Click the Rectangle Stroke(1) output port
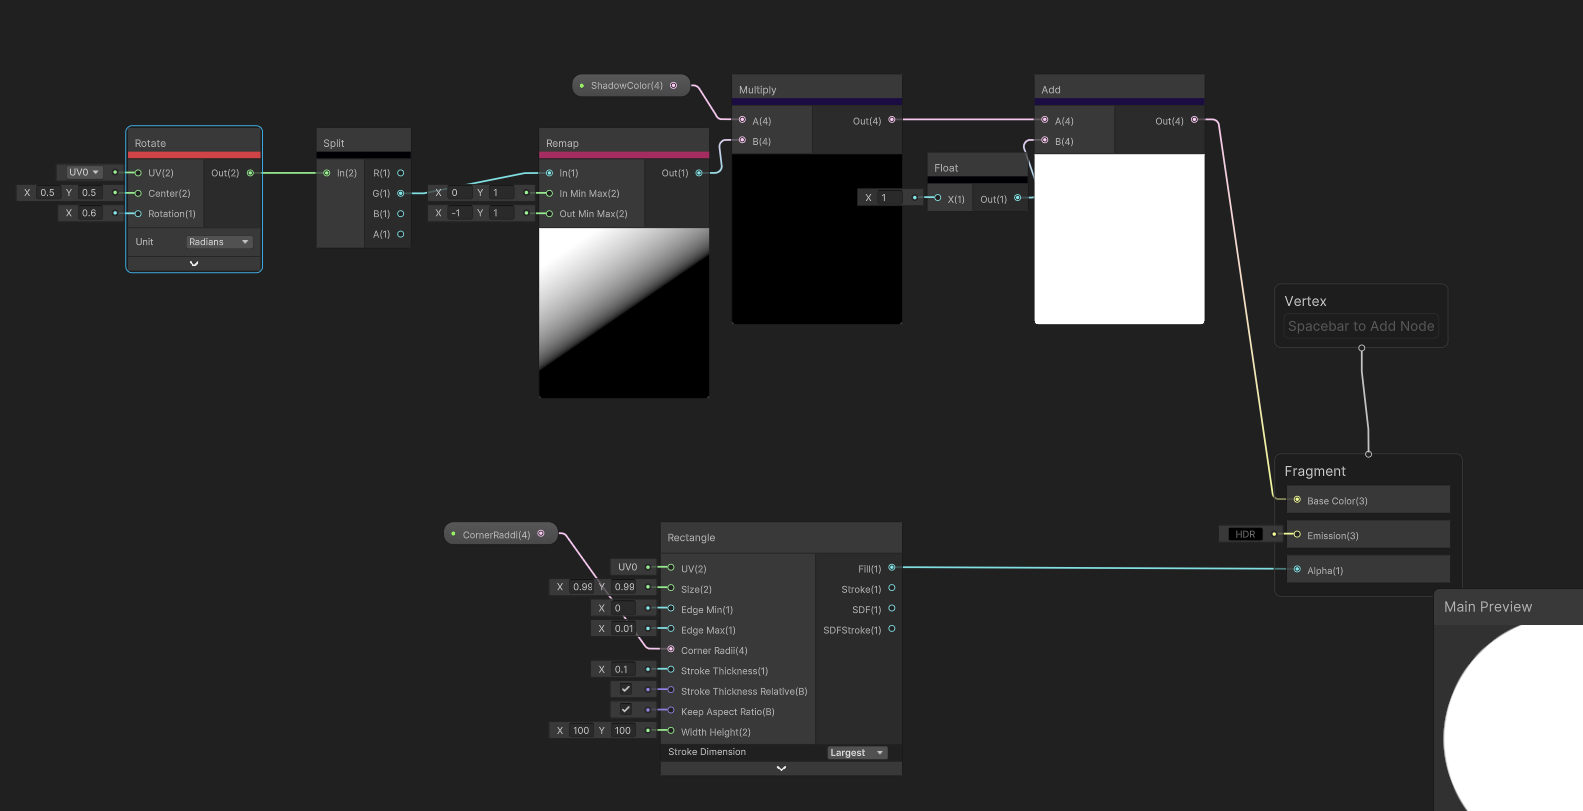 tap(892, 588)
